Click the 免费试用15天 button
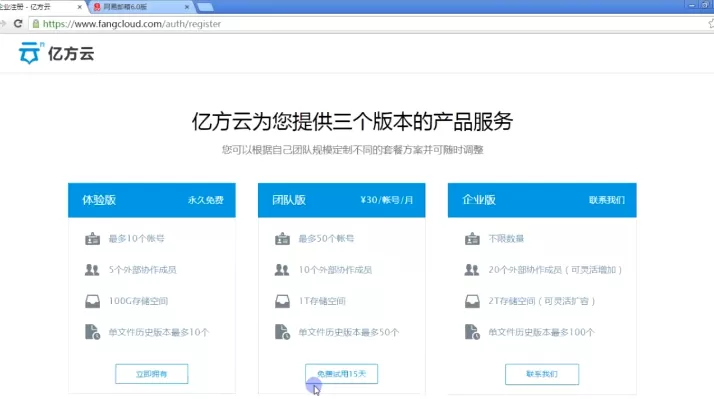Viewport: 714px width, 399px height. (x=342, y=374)
